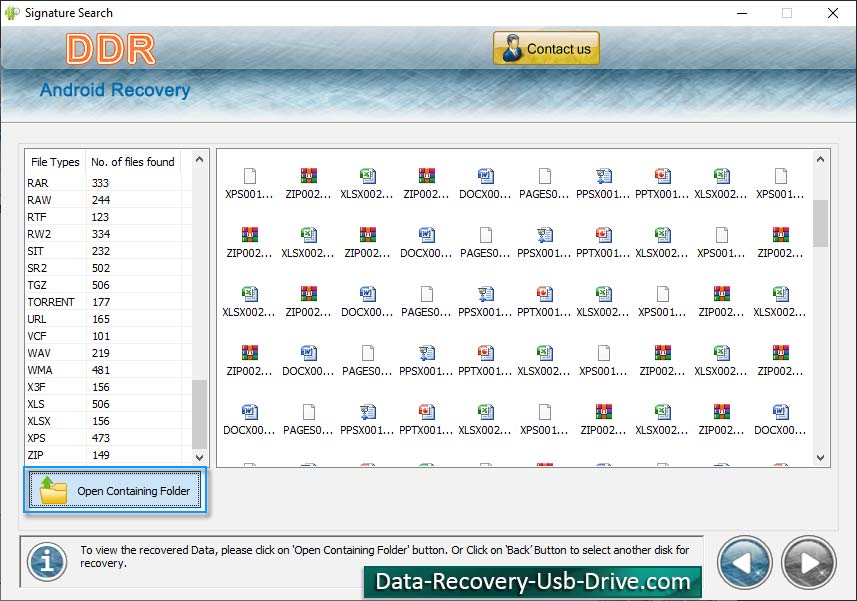Select the RTF file type row
Viewport: 857px width, 601px height.
(108, 216)
